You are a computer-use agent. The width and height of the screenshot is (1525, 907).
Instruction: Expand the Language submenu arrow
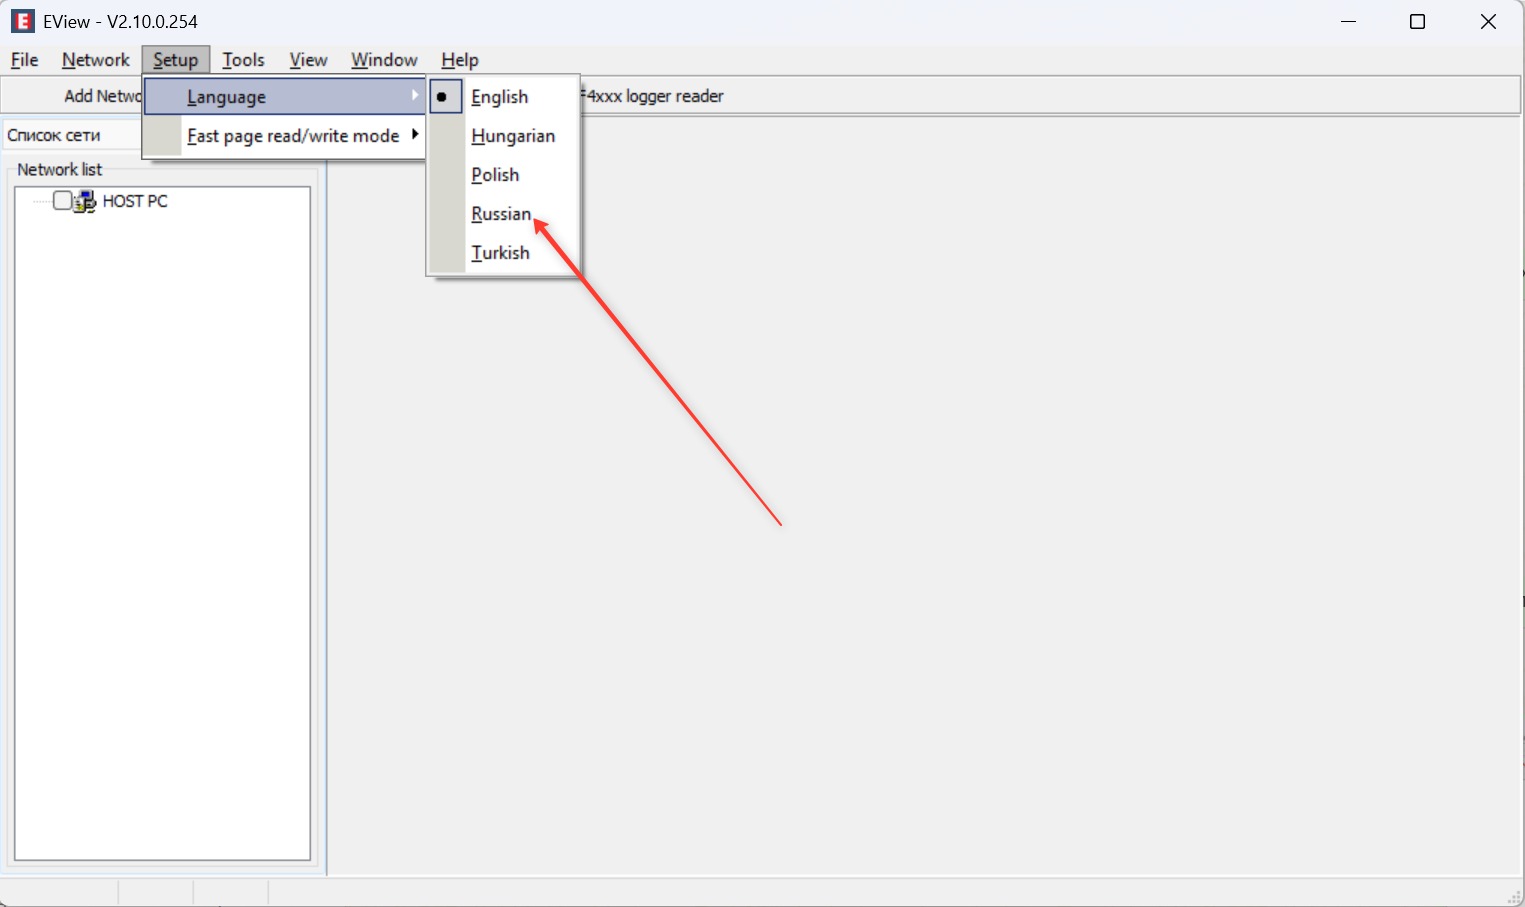click(x=414, y=96)
